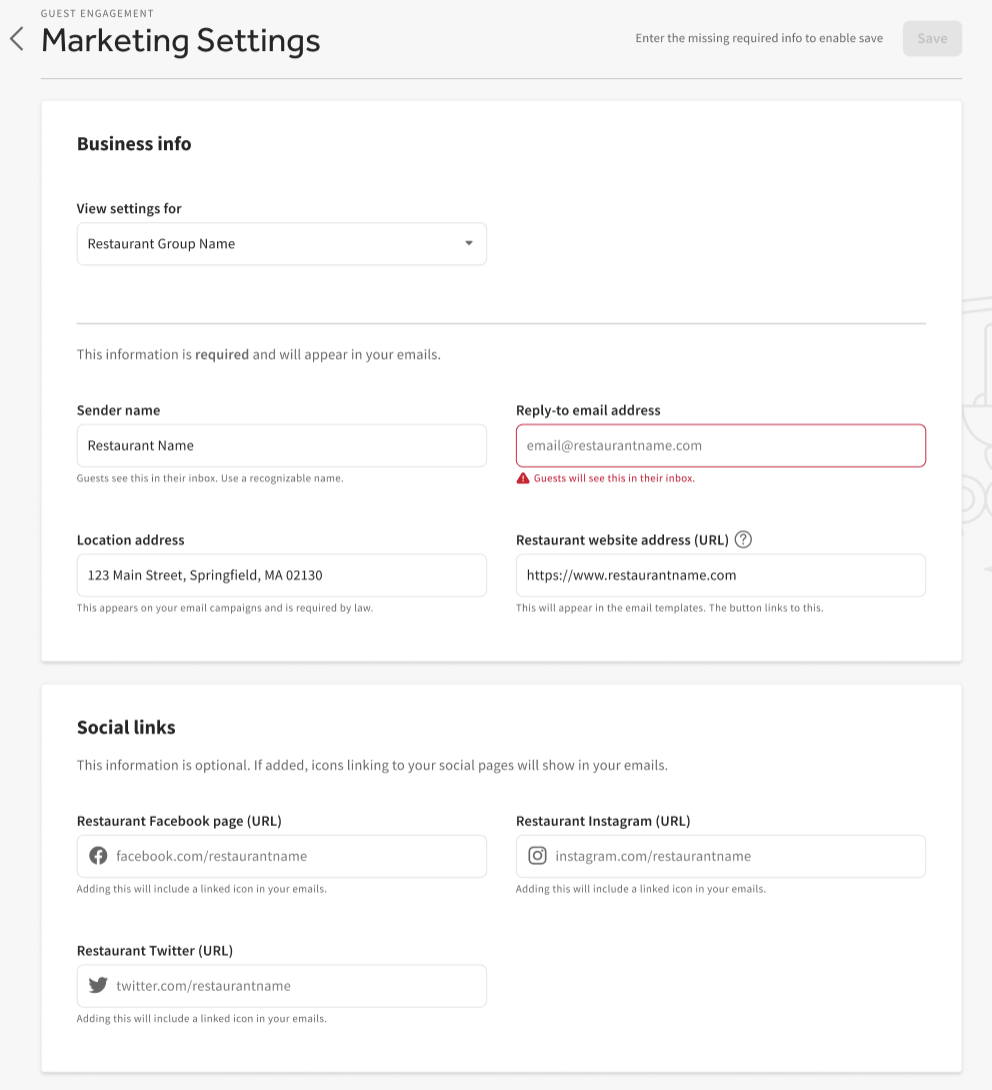Focus the Restaurant Instagram URL field
The height and width of the screenshot is (1090, 992).
pos(735,856)
